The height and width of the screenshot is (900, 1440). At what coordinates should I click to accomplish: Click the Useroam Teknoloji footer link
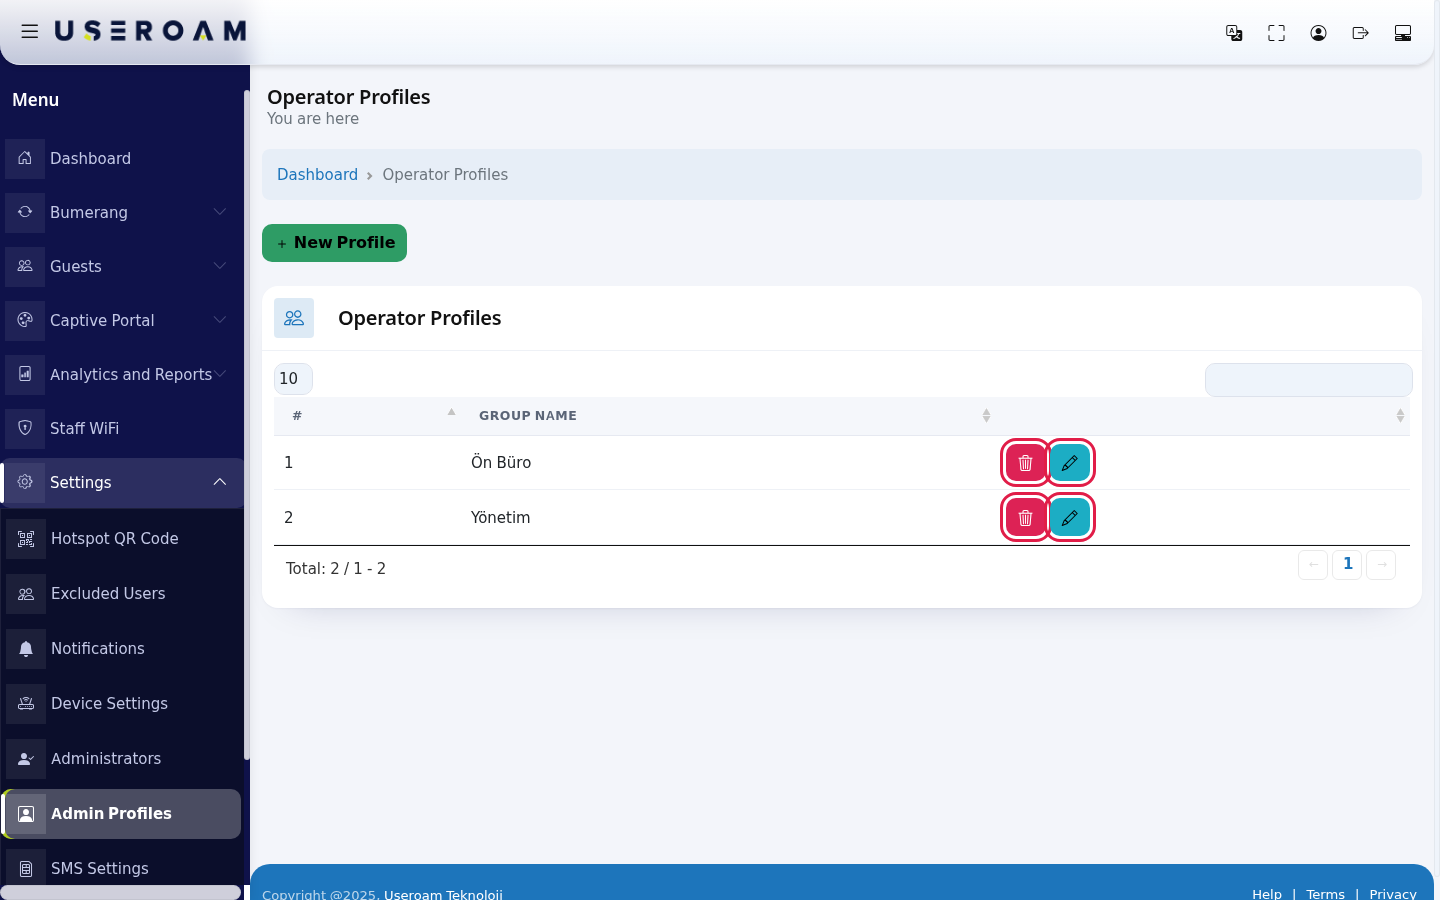tap(443, 894)
